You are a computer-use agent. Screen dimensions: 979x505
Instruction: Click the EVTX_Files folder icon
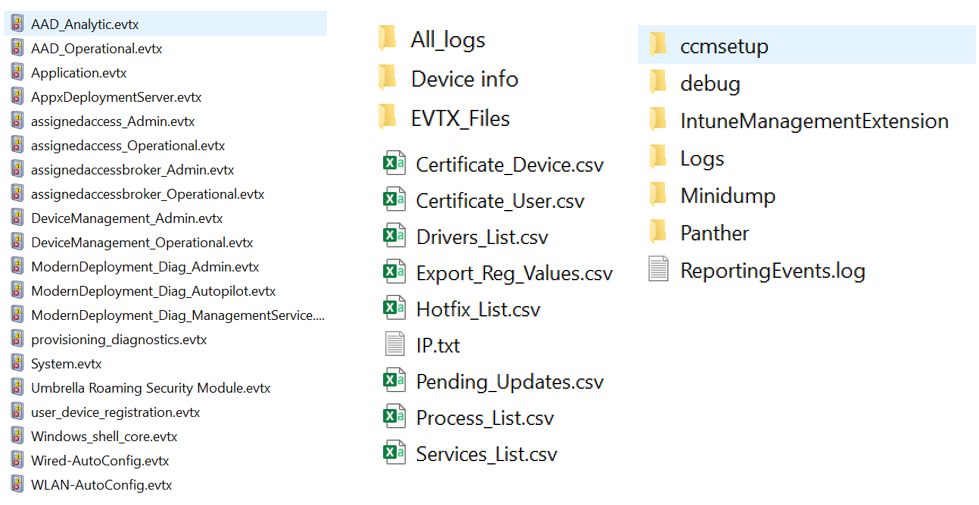[387, 117]
